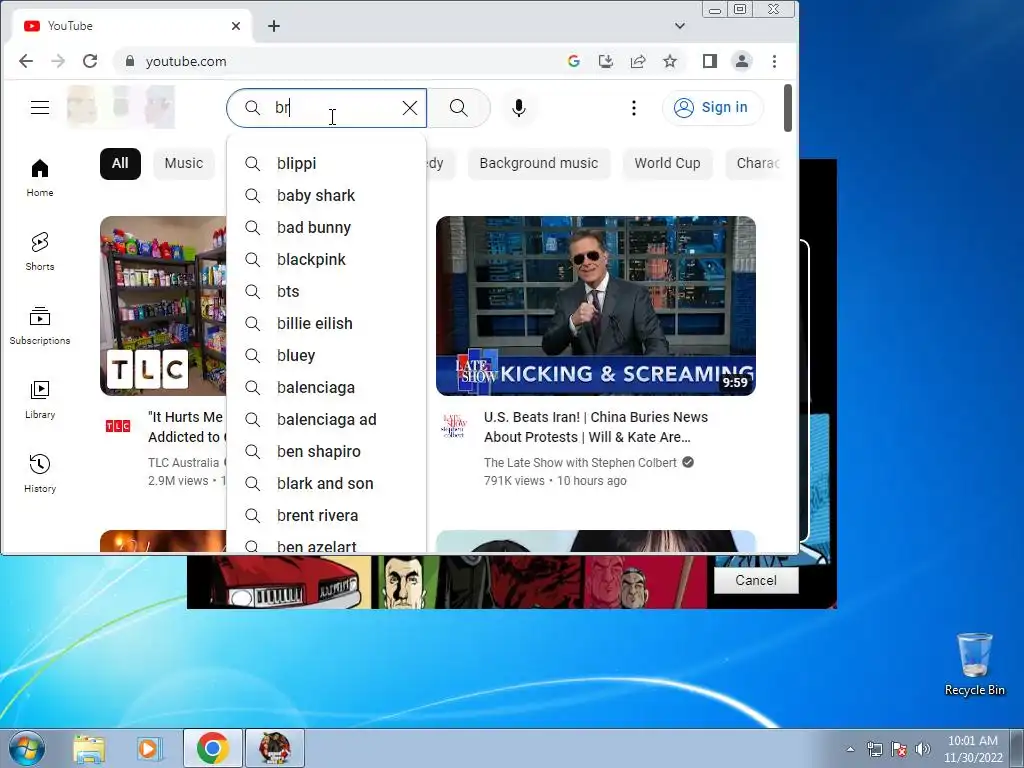This screenshot has height=768, width=1024.
Task: Open 'U.S. Beats Iran!' video title
Action: [x=596, y=427]
